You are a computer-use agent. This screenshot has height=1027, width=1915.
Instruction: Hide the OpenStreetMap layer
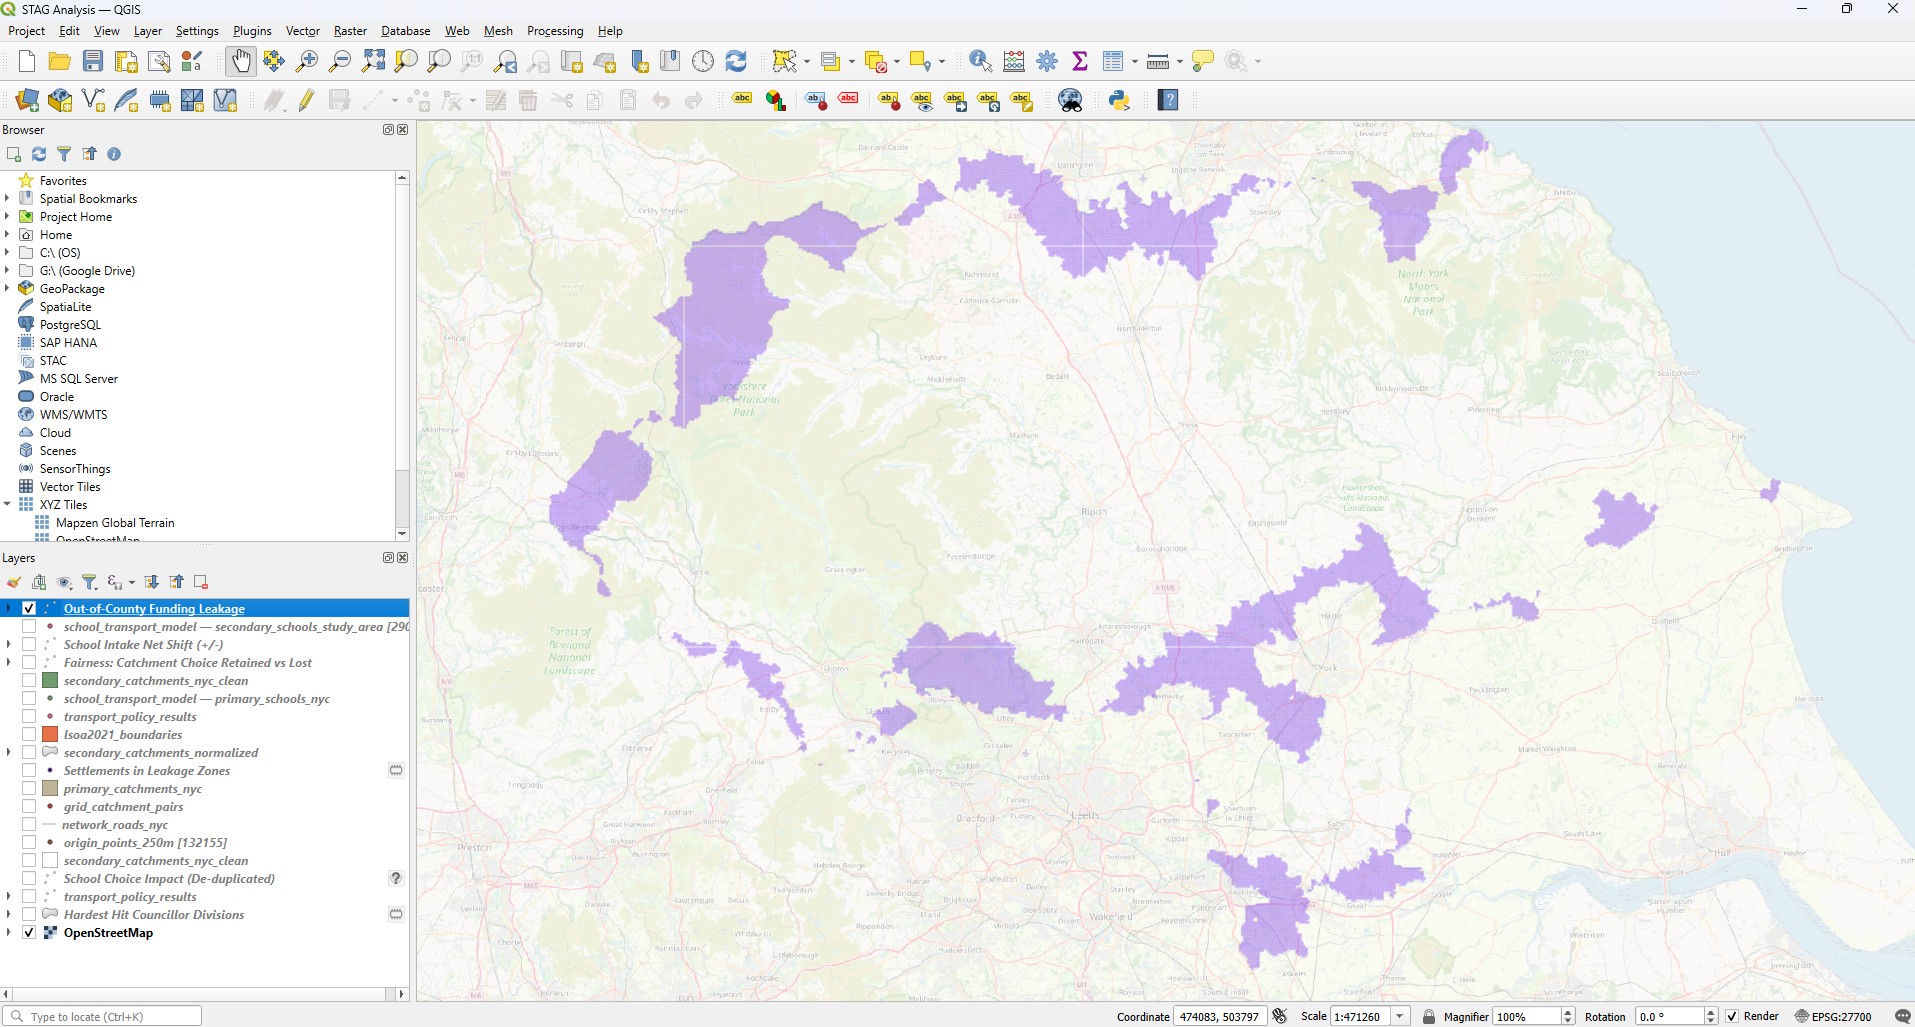point(29,933)
